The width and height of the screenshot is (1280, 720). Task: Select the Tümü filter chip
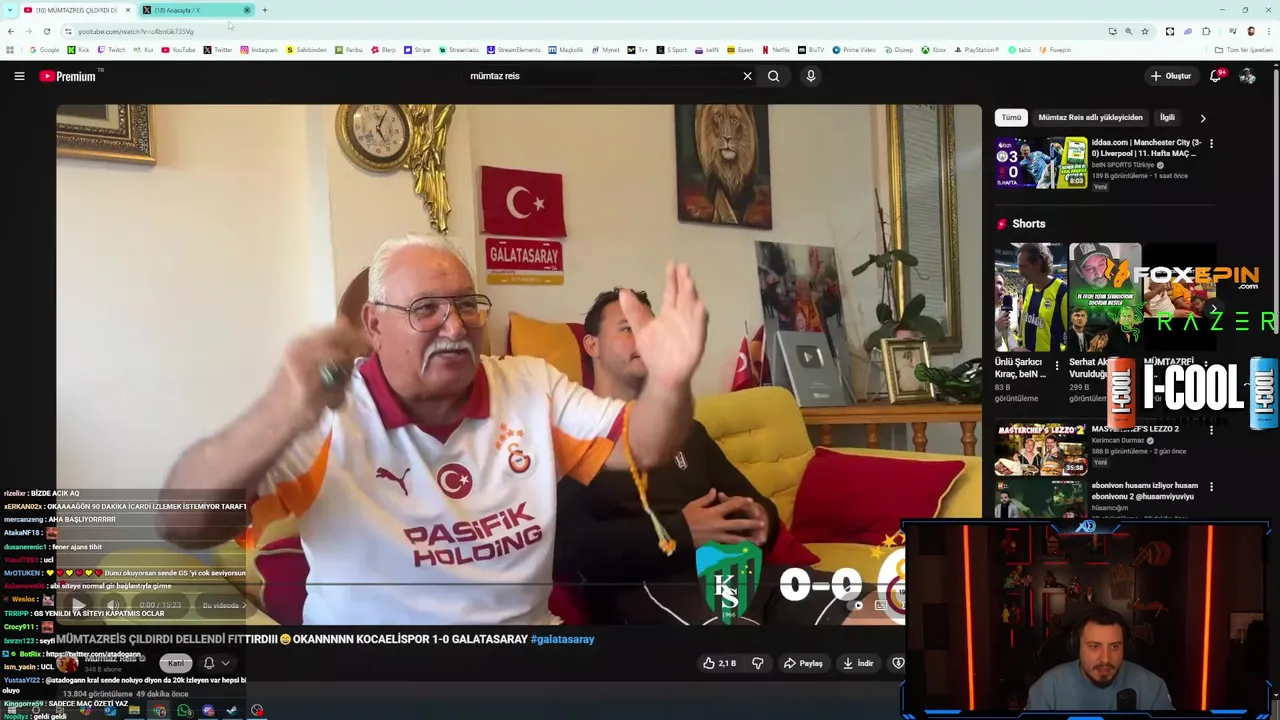click(x=1012, y=118)
